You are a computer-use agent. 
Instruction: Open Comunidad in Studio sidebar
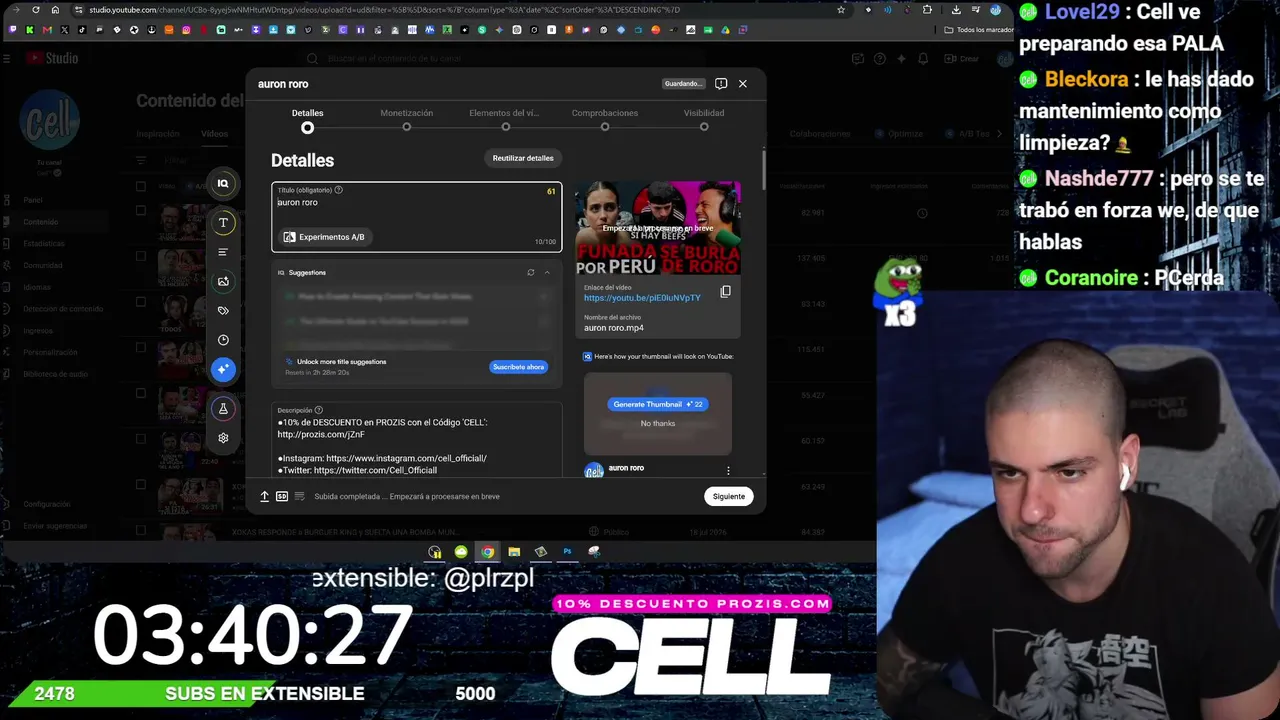click(43, 266)
